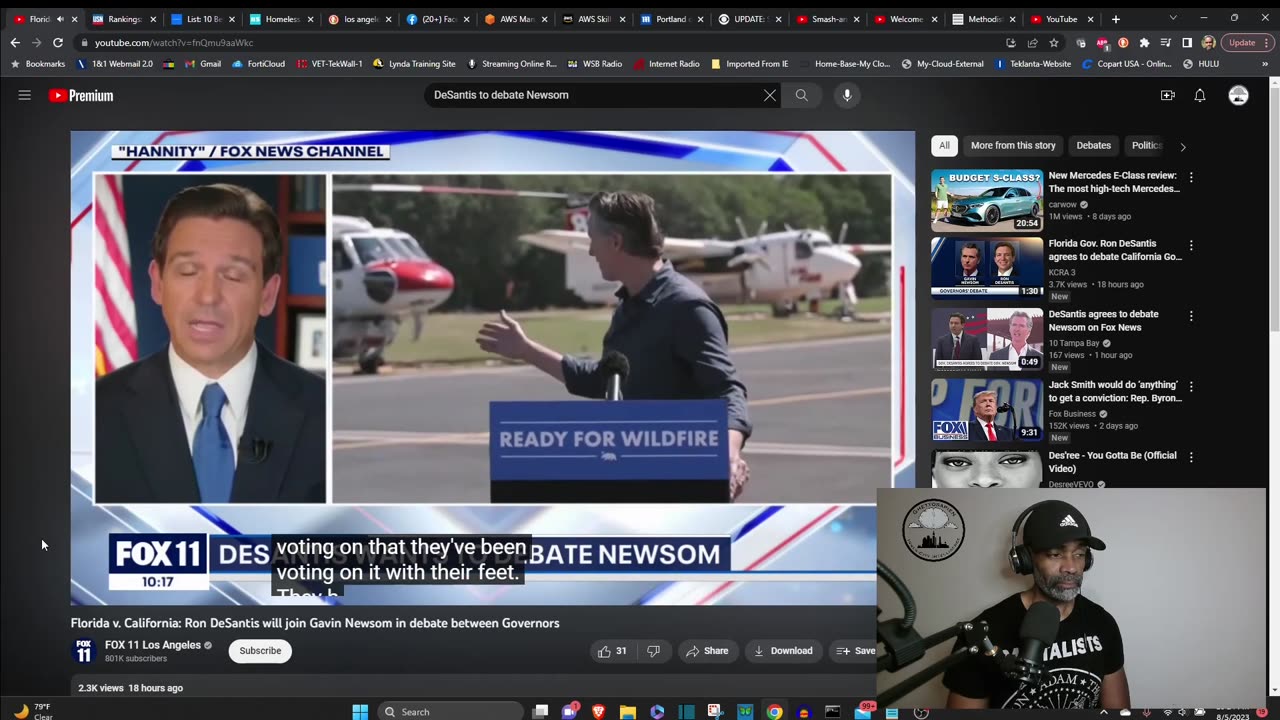
Task: Open the YouTube account avatar menu
Action: (x=1238, y=95)
